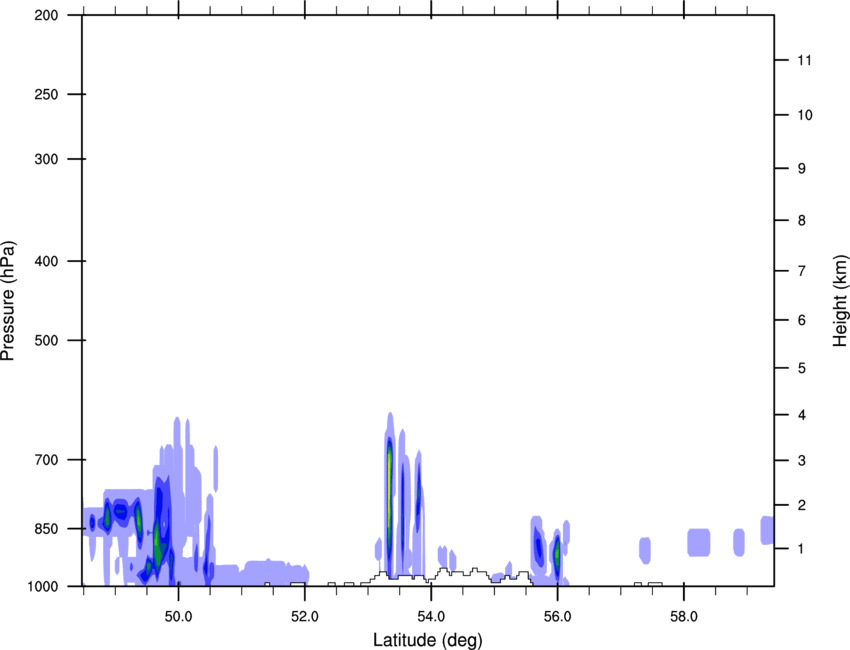Select the 250 pressure tick label

[46, 94]
